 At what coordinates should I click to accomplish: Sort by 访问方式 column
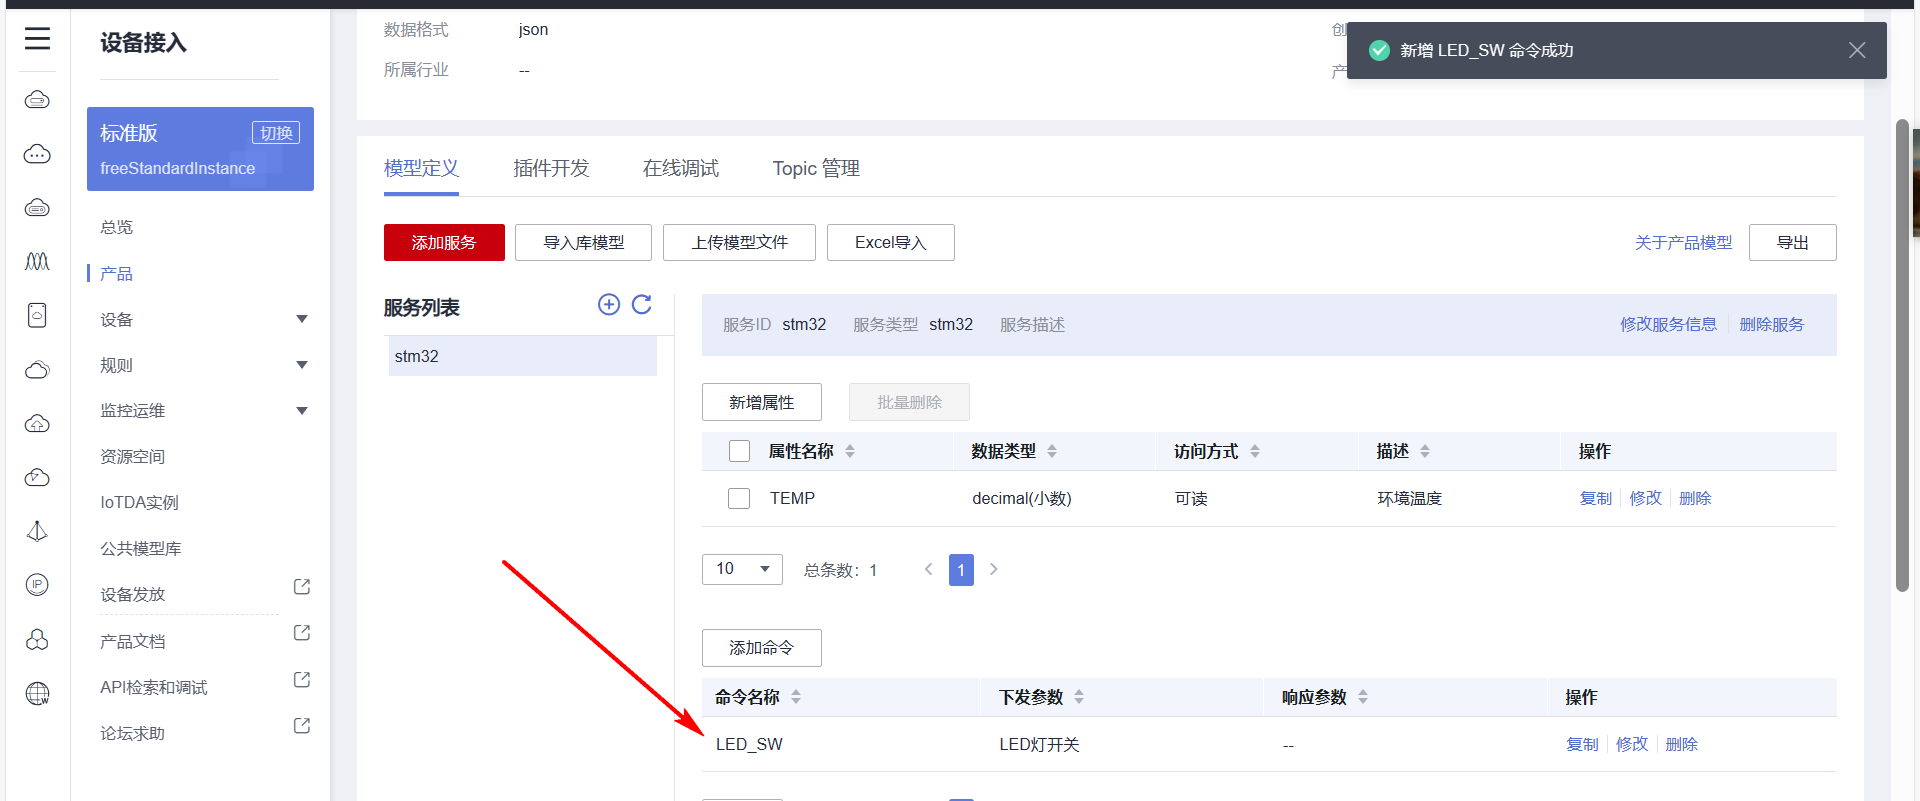tap(1255, 451)
